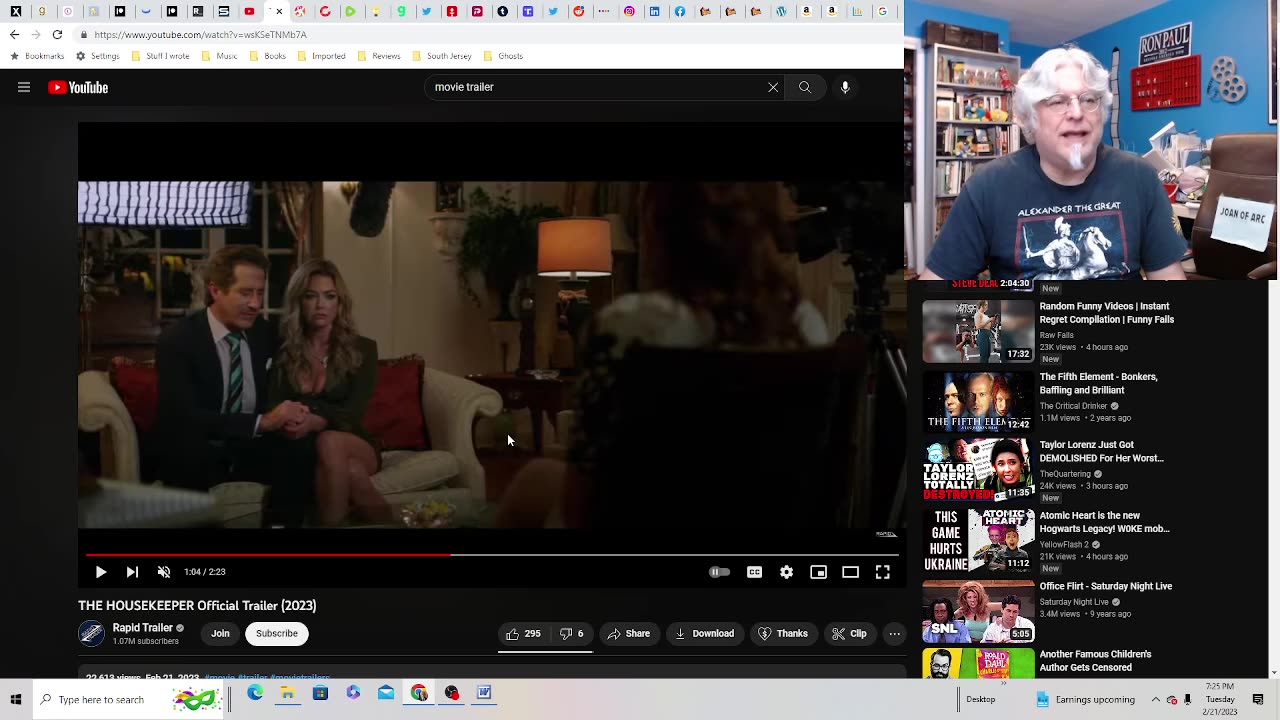Clear the search box text
Viewport: 1280px width, 720px height.
pos(773,87)
